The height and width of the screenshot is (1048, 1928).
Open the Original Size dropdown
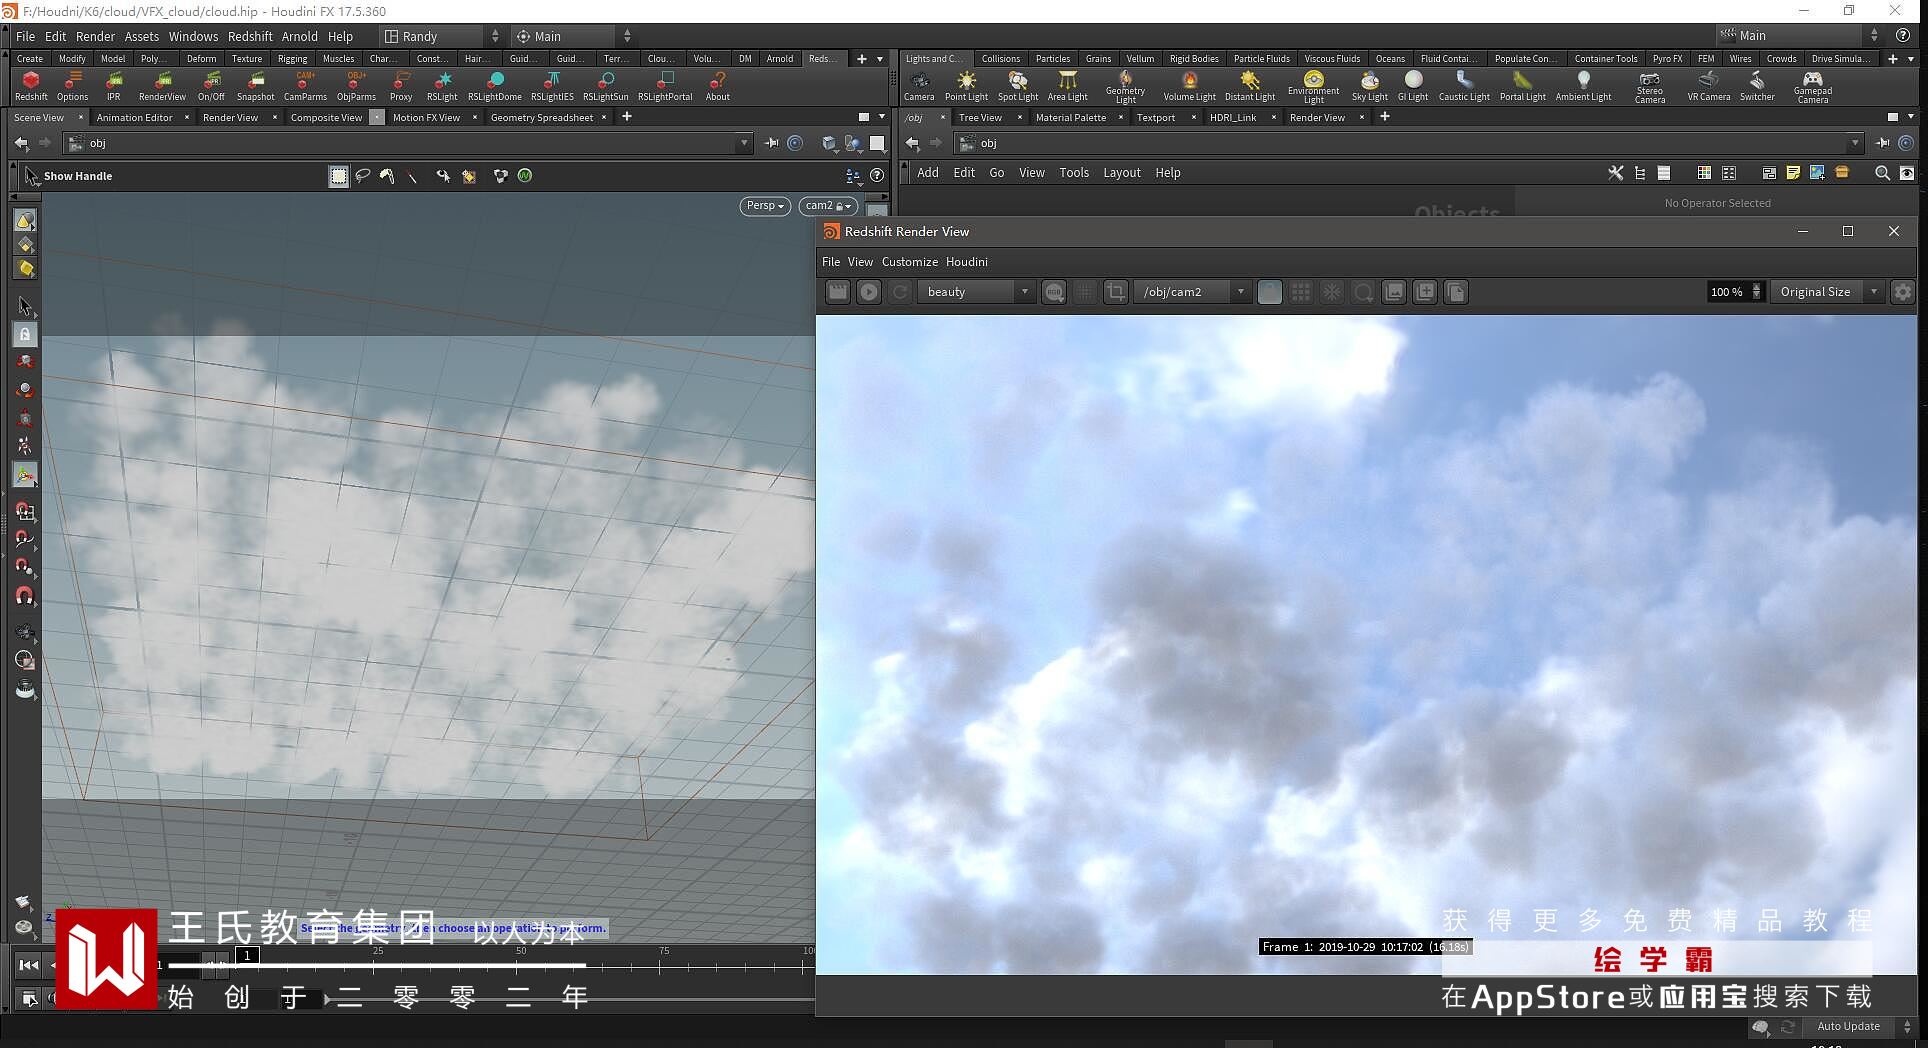coord(1826,292)
